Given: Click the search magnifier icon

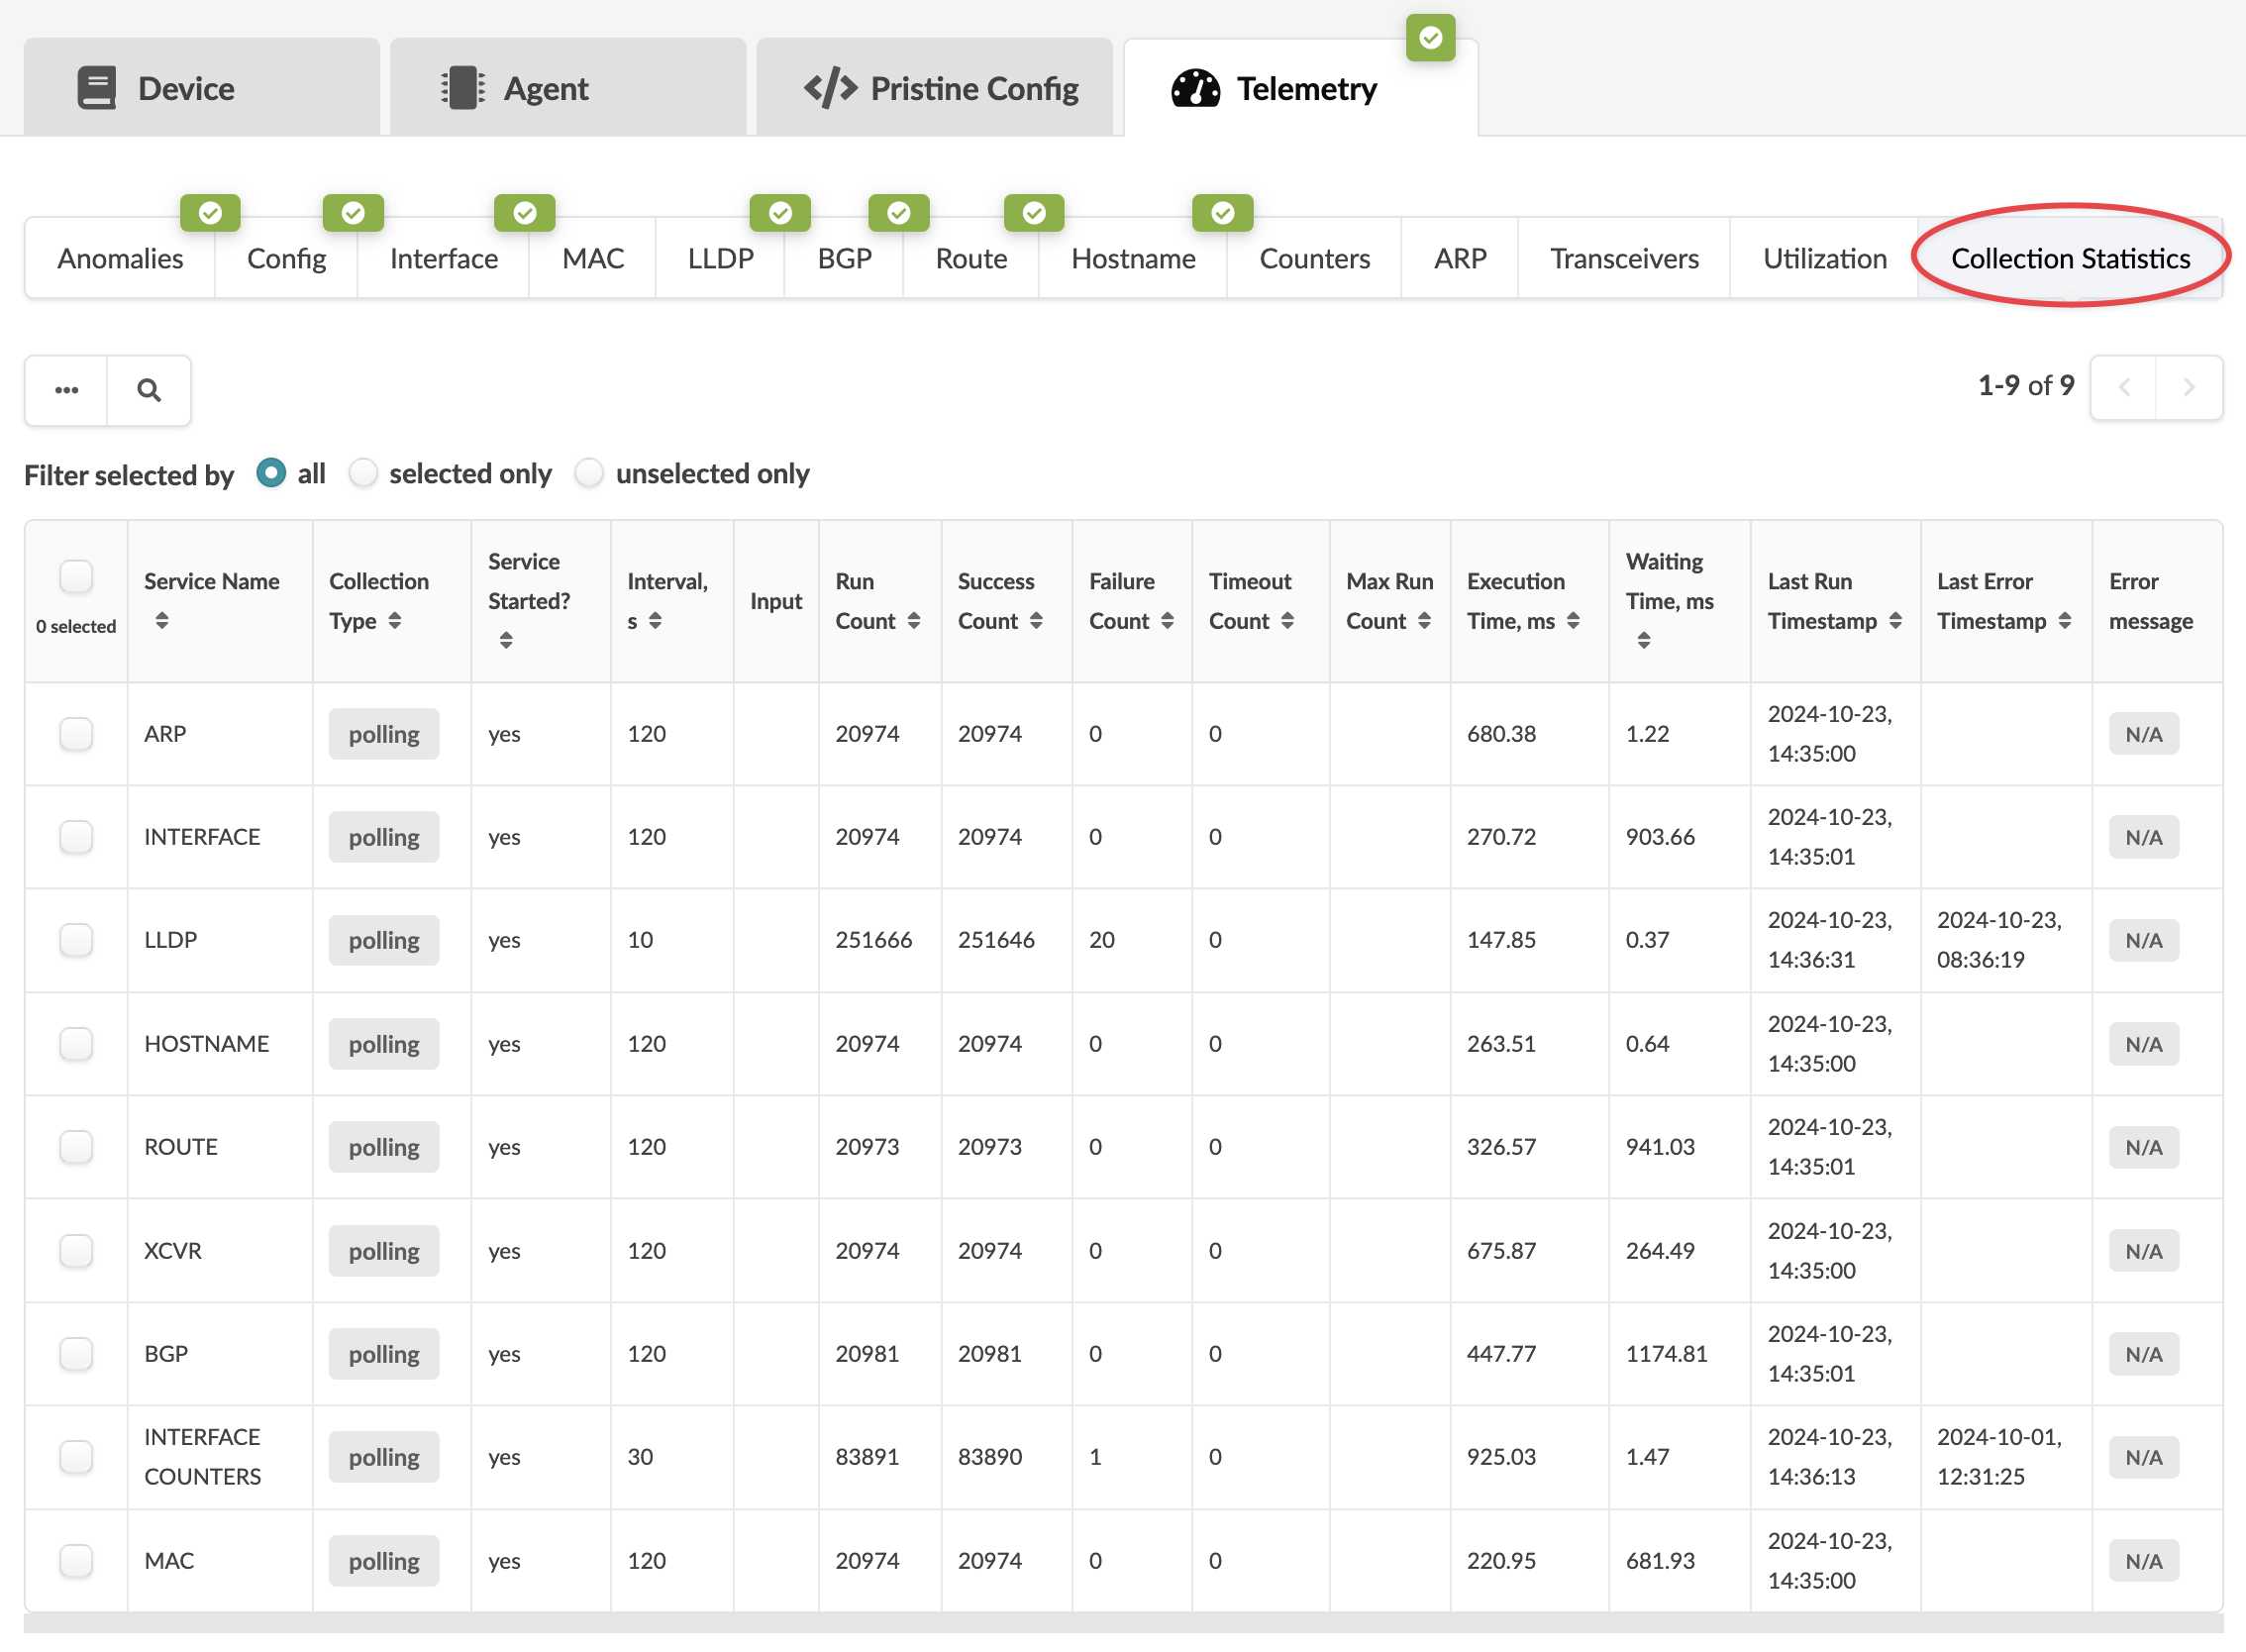Looking at the screenshot, I should (149, 390).
